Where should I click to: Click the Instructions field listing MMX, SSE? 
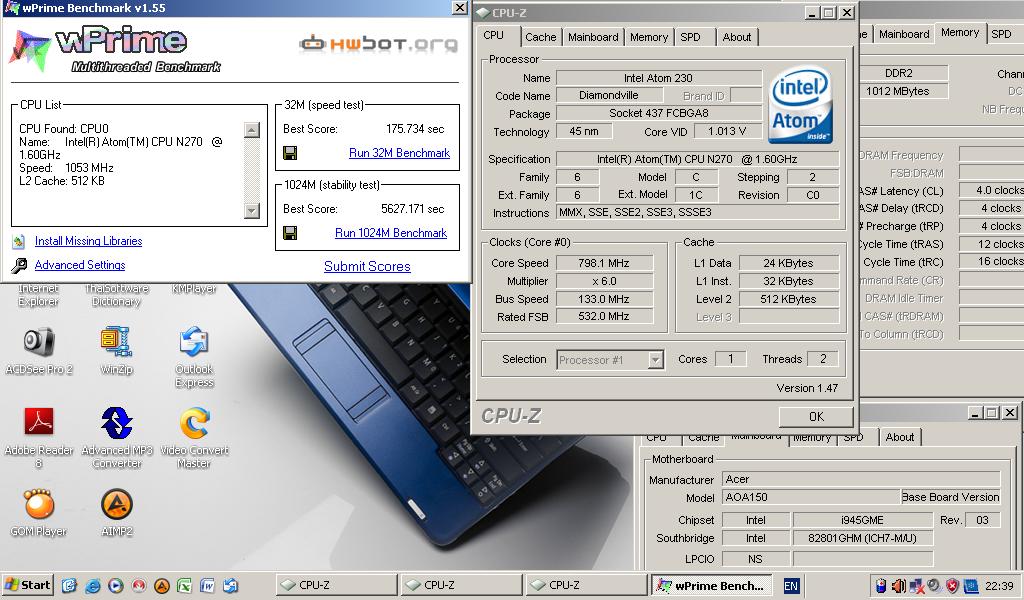click(x=697, y=212)
